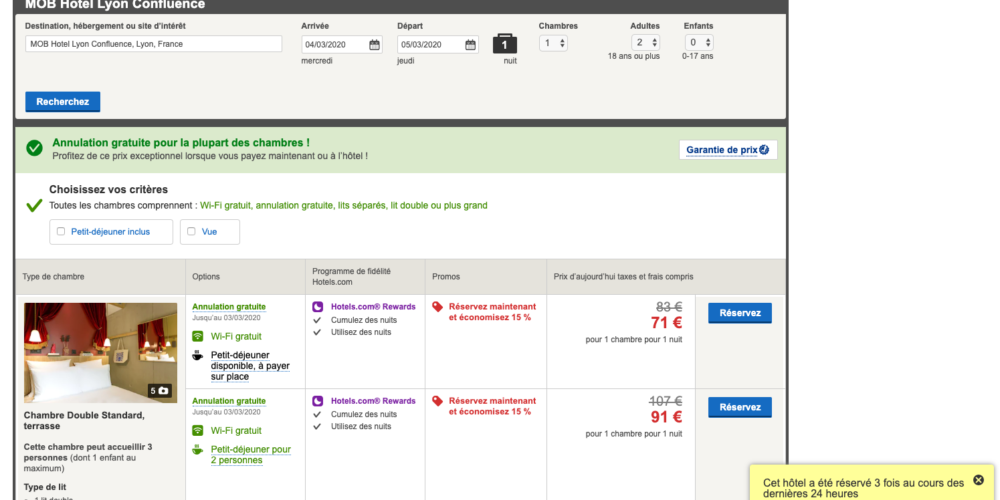Open the arrival date calendar icon
The image size is (1000, 500).
[x=374, y=45]
